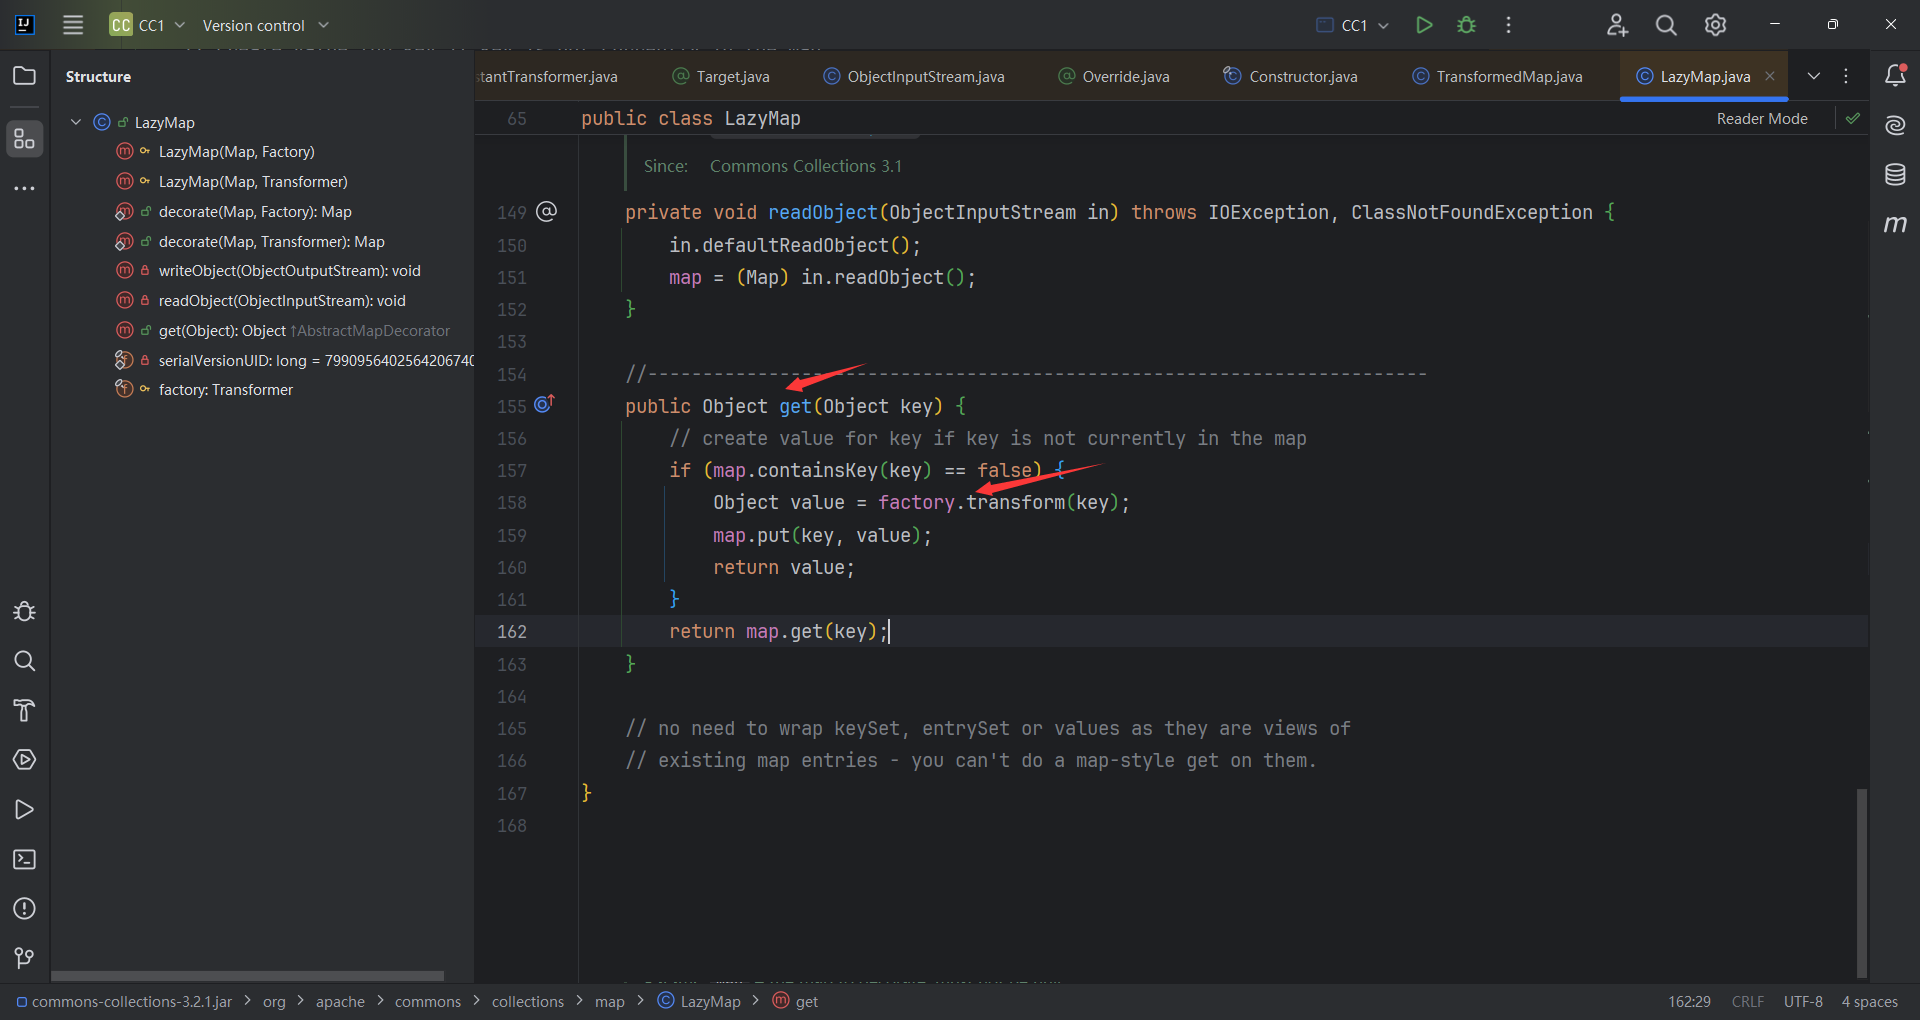Screen dimensions: 1920x1020
Task: Open the main hamburger menu
Action: click(x=73, y=25)
